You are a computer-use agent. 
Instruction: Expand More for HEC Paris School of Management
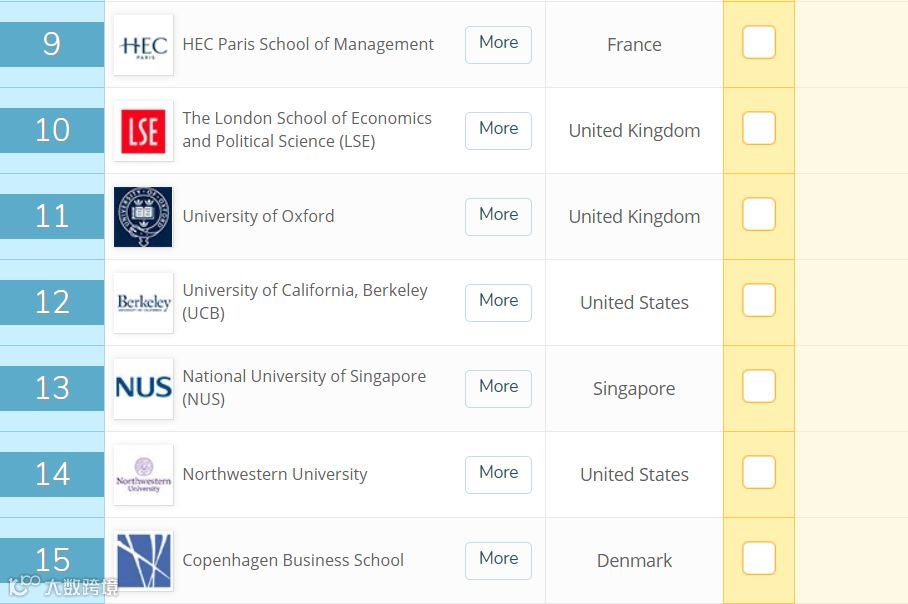(x=498, y=45)
